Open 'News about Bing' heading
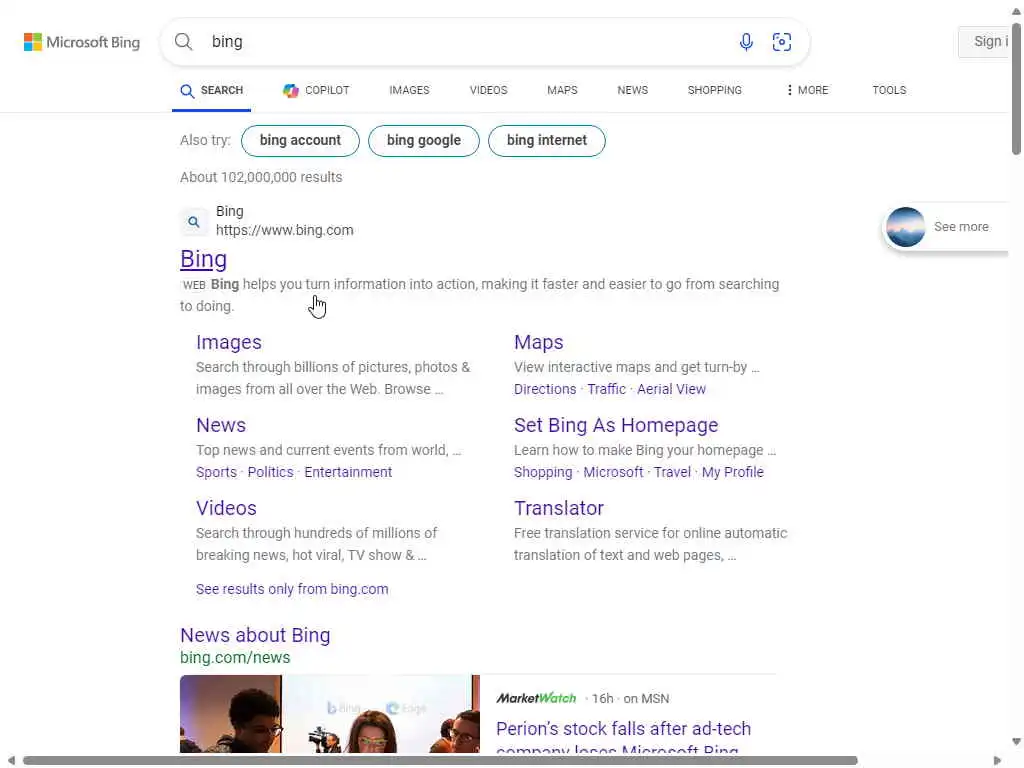The height and width of the screenshot is (768, 1024). pos(255,635)
